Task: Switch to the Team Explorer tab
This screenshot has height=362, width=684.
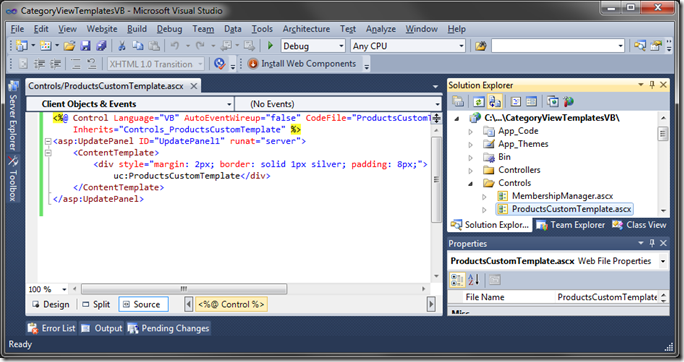Action: tap(571, 225)
